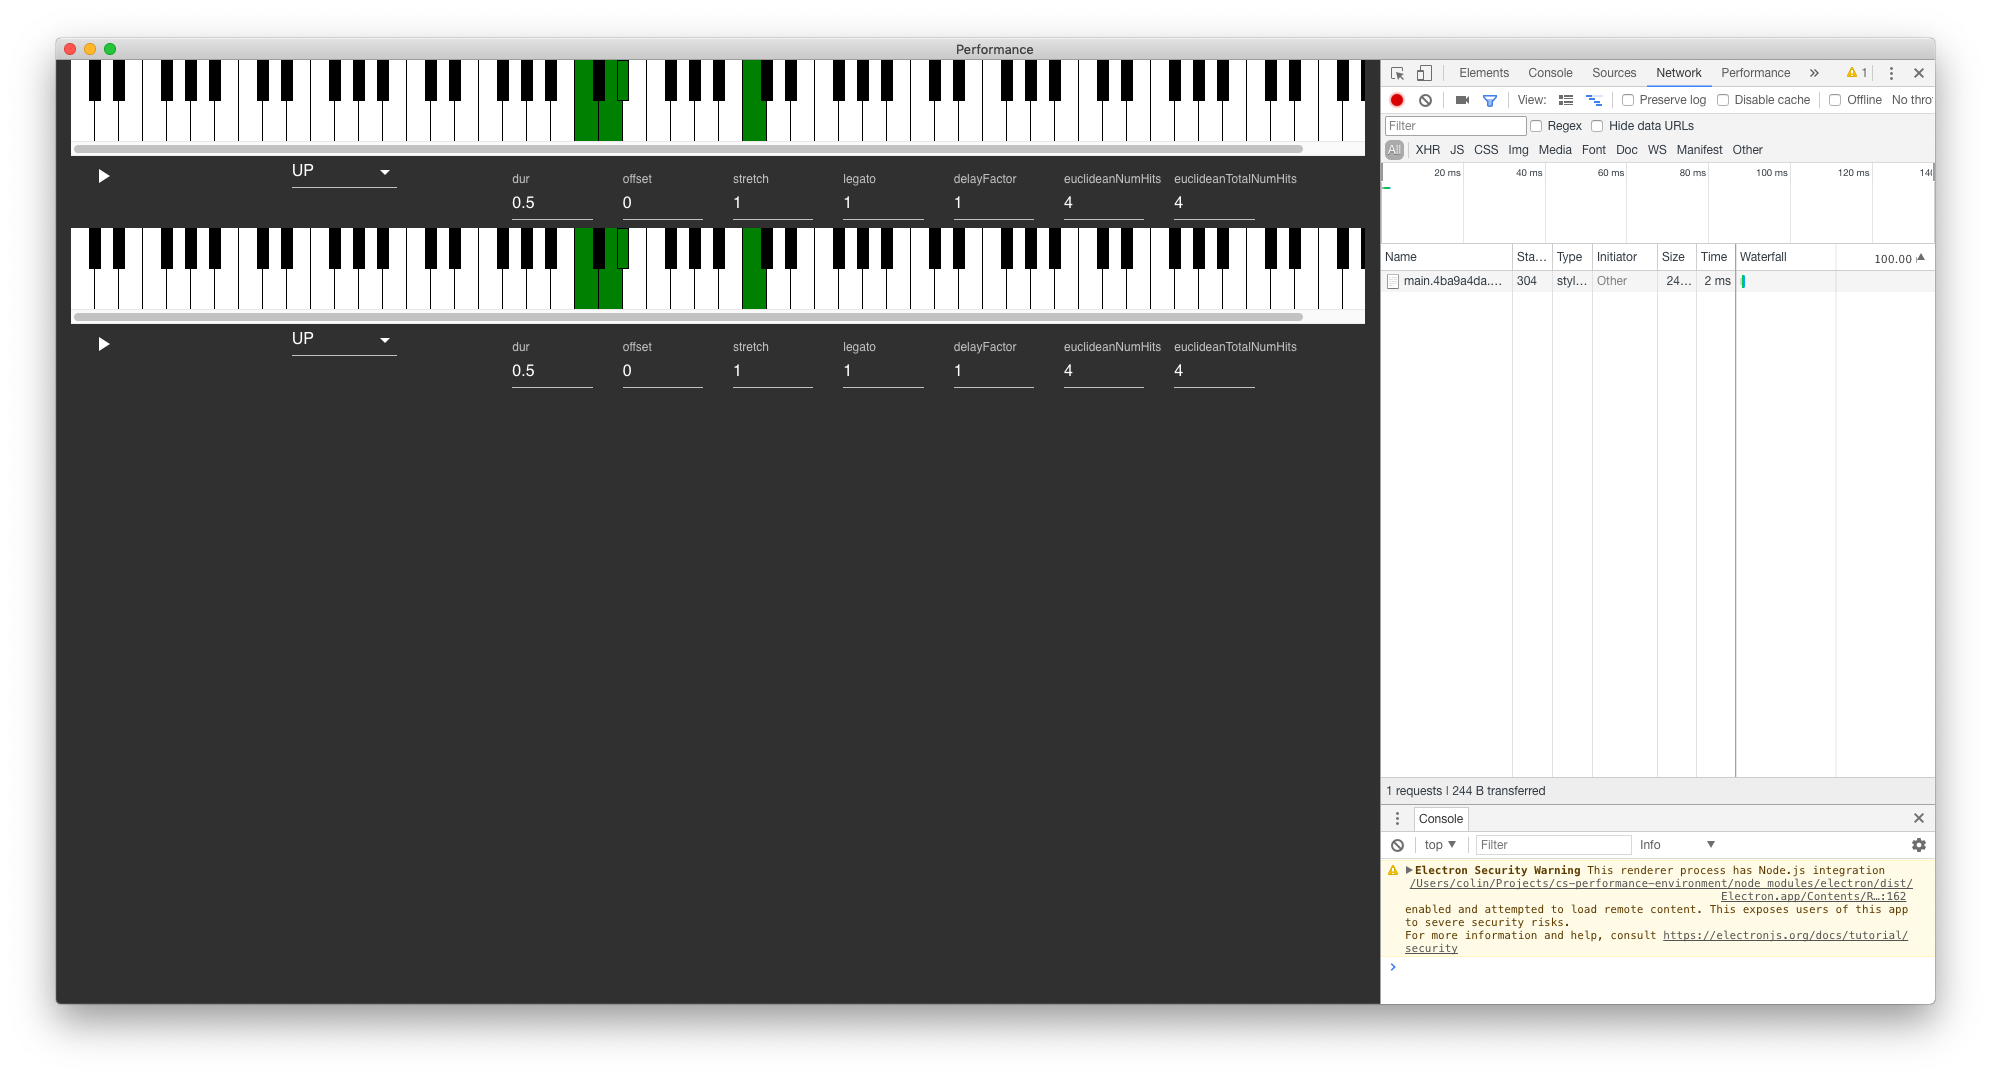Switch to the Sources tab
This screenshot has height=1078, width=1991.
1613,72
